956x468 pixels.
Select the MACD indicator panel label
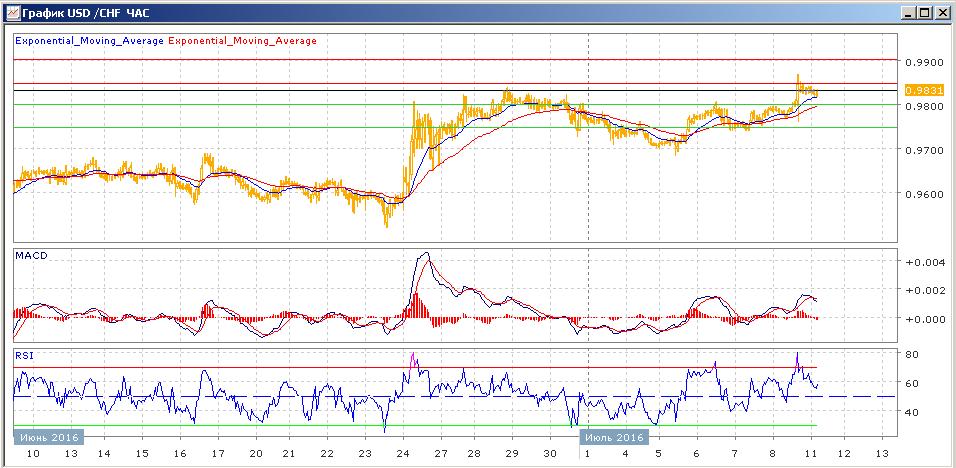click(31, 256)
